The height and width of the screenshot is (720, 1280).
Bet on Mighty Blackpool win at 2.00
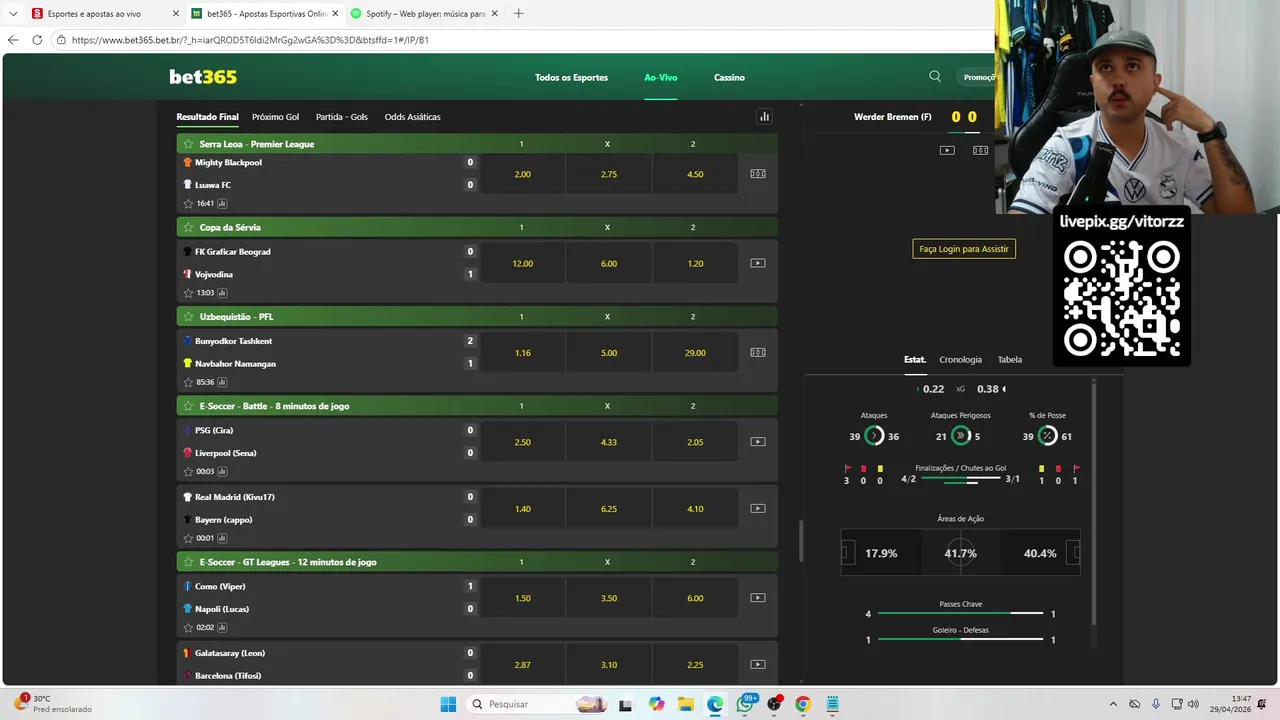(522, 174)
